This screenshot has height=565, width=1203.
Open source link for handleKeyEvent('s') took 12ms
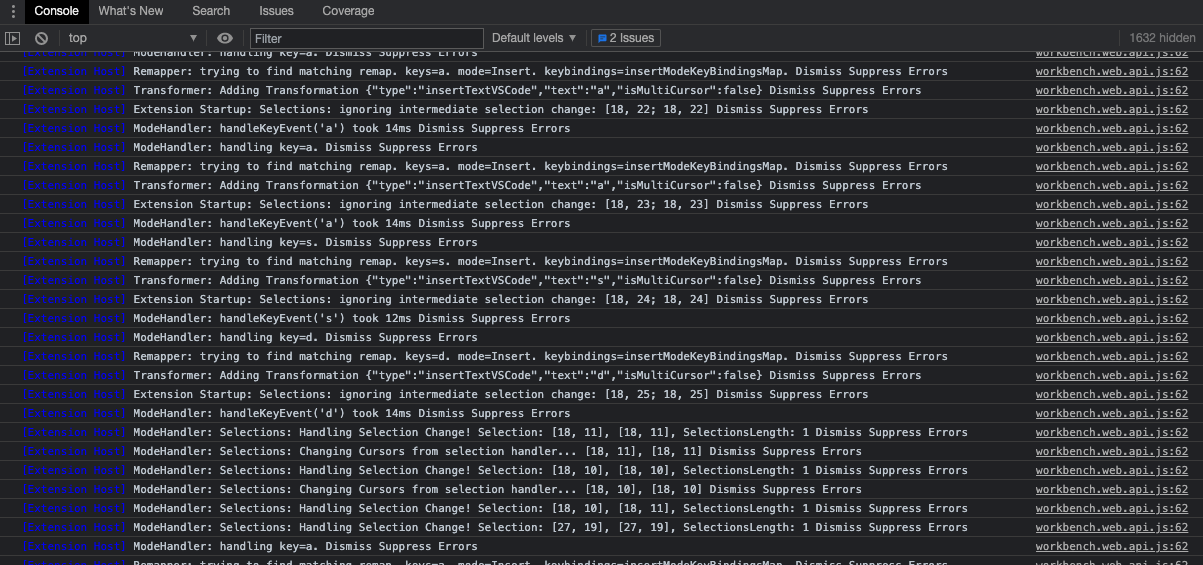click(1112, 318)
